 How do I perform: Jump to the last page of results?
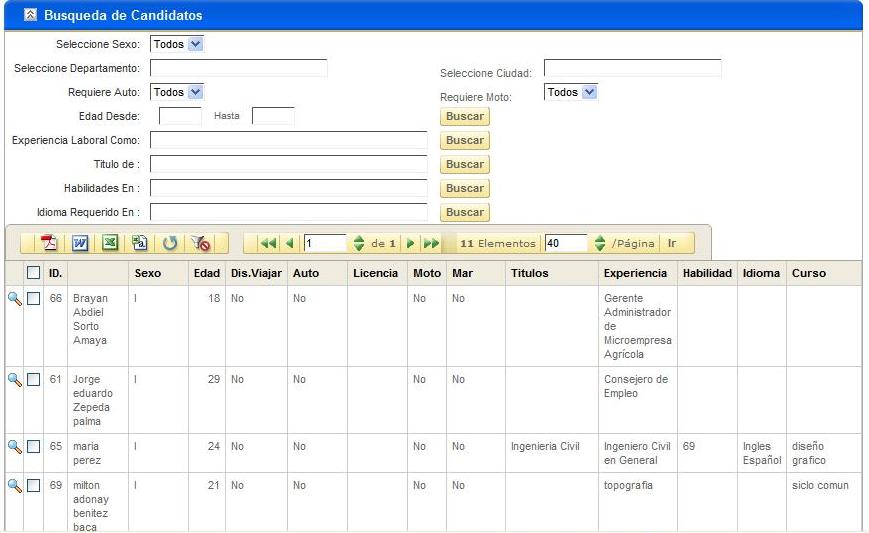[x=432, y=243]
